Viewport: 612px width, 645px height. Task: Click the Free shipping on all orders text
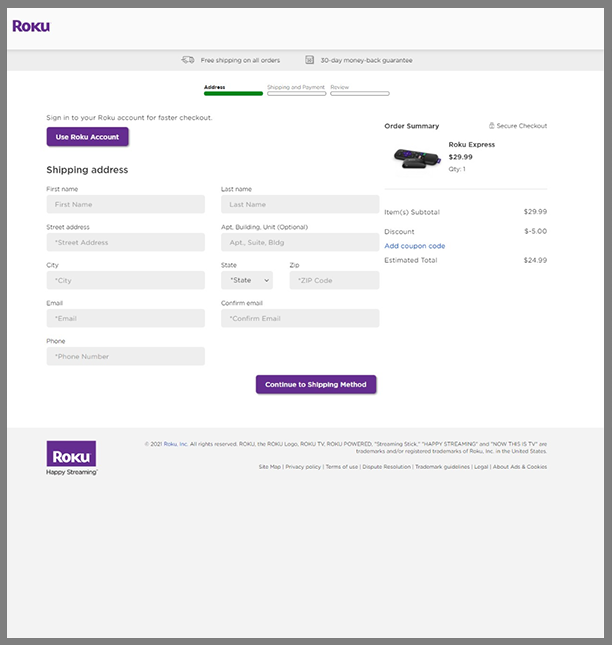pos(240,60)
